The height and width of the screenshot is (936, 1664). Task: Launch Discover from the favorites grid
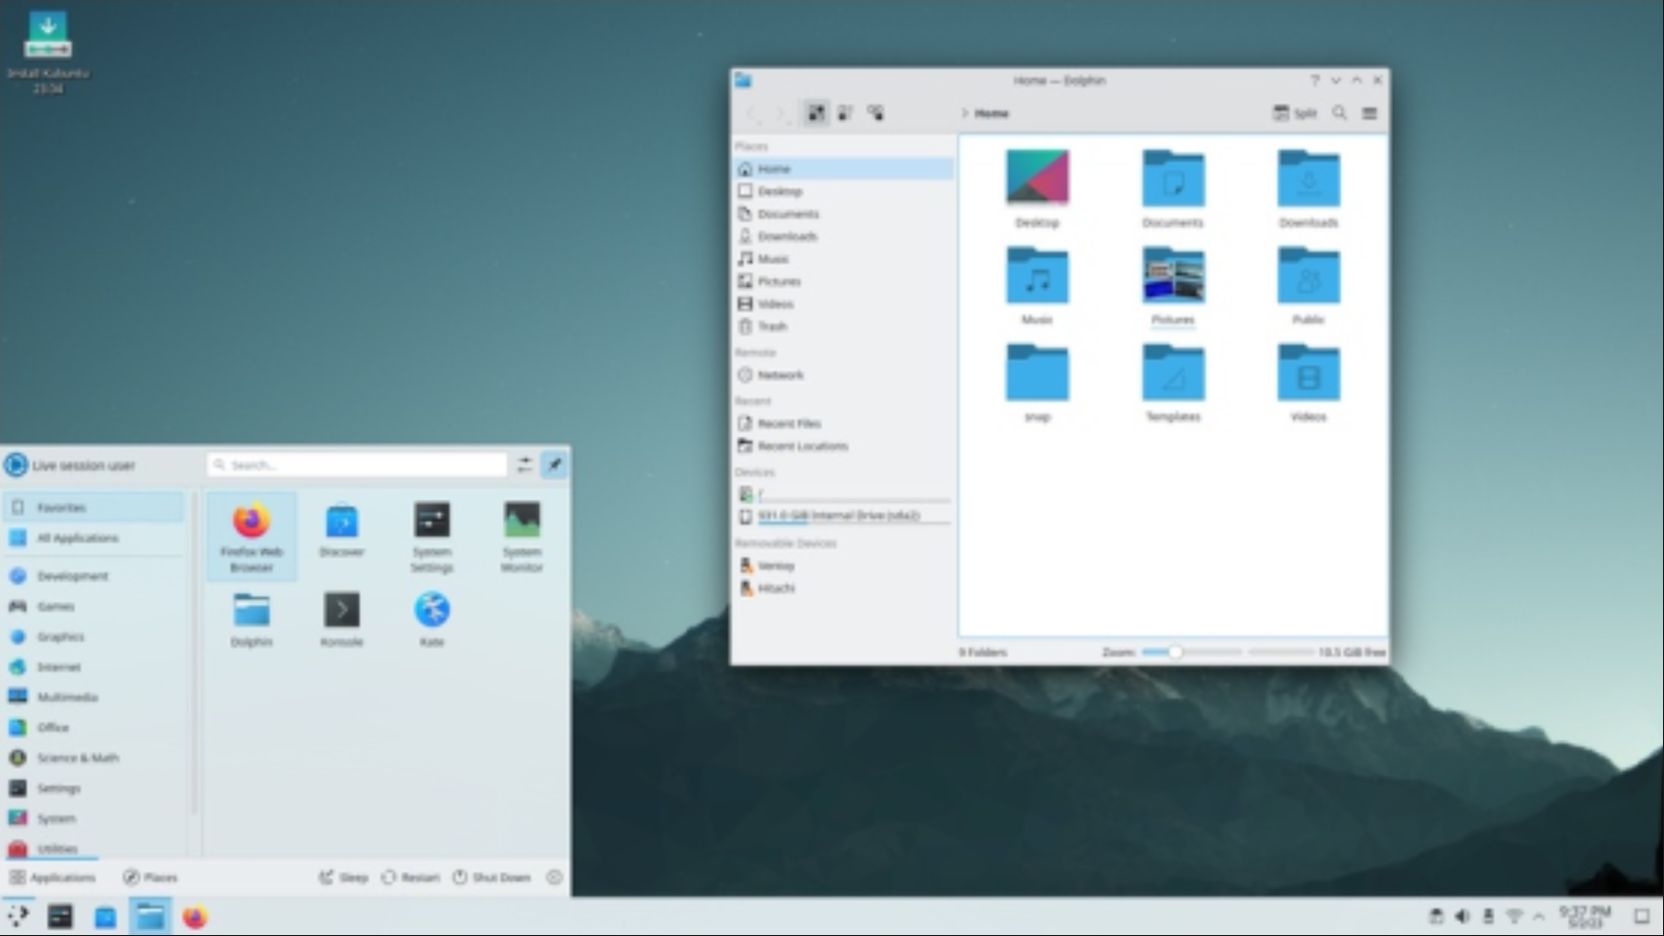pyautogui.click(x=341, y=530)
